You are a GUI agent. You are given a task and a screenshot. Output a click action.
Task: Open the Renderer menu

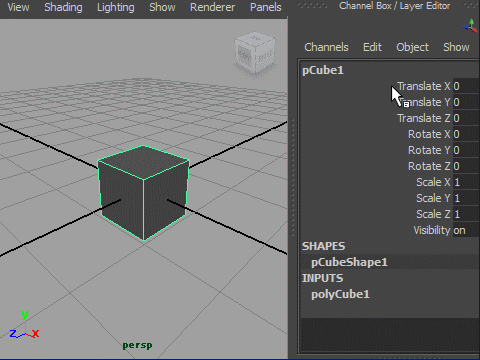212,7
